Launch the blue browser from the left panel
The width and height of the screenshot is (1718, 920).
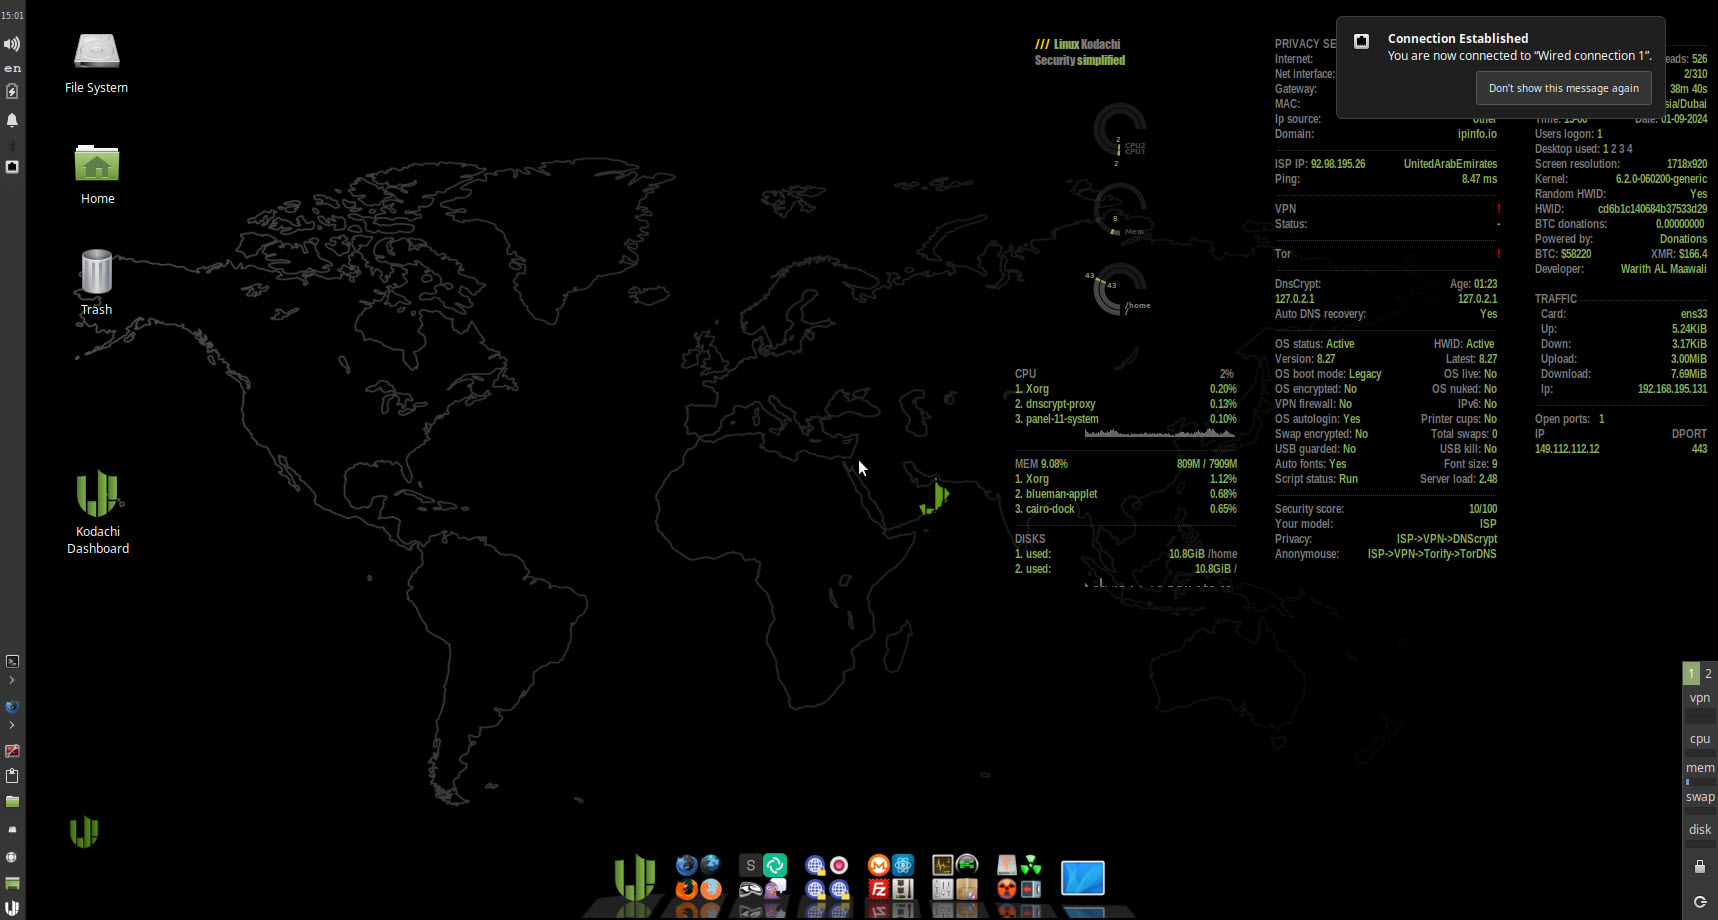pyautogui.click(x=12, y=706)
